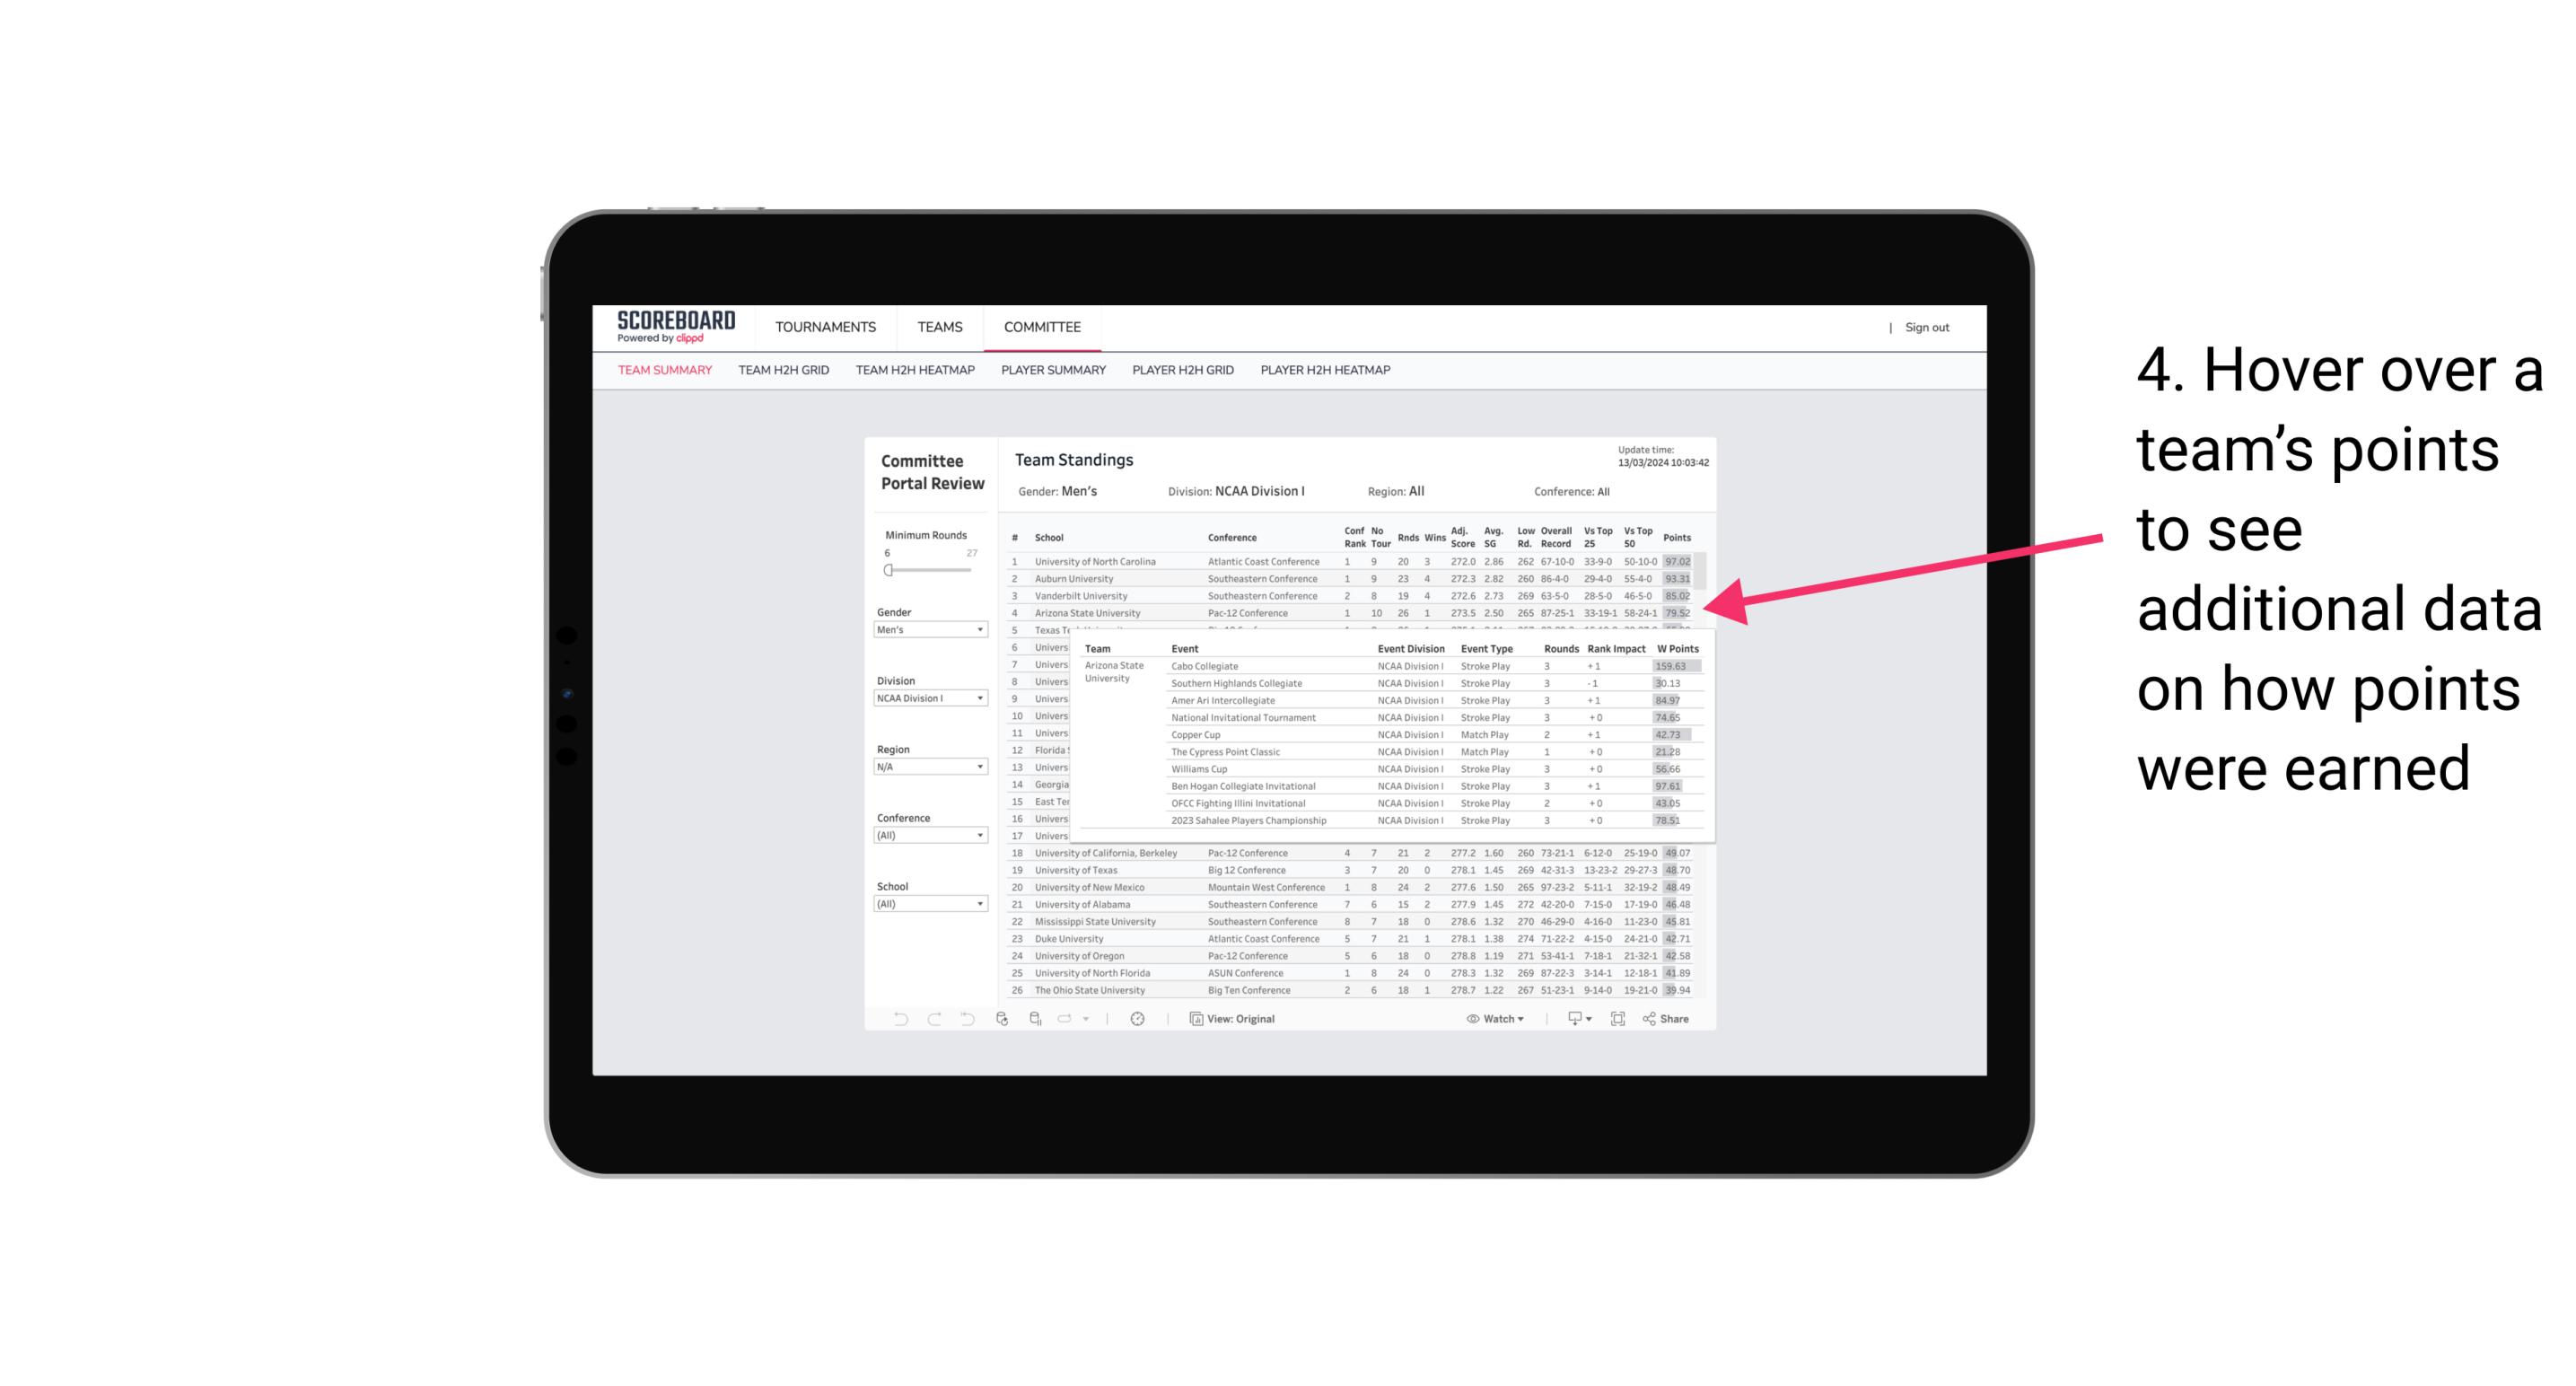Click the download or export icon
Viewport: 2576px width, 1386px height.
point(1572,1019)
